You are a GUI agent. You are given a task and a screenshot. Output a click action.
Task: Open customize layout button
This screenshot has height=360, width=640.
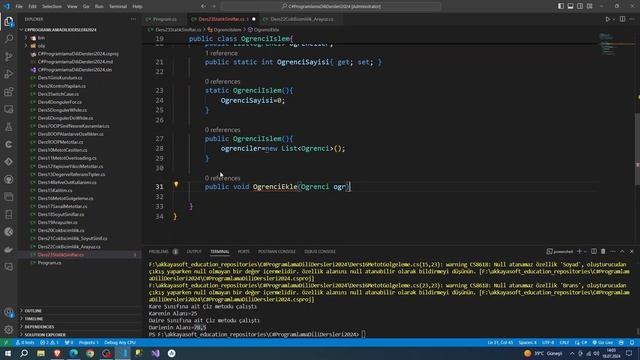pos(590,6)
